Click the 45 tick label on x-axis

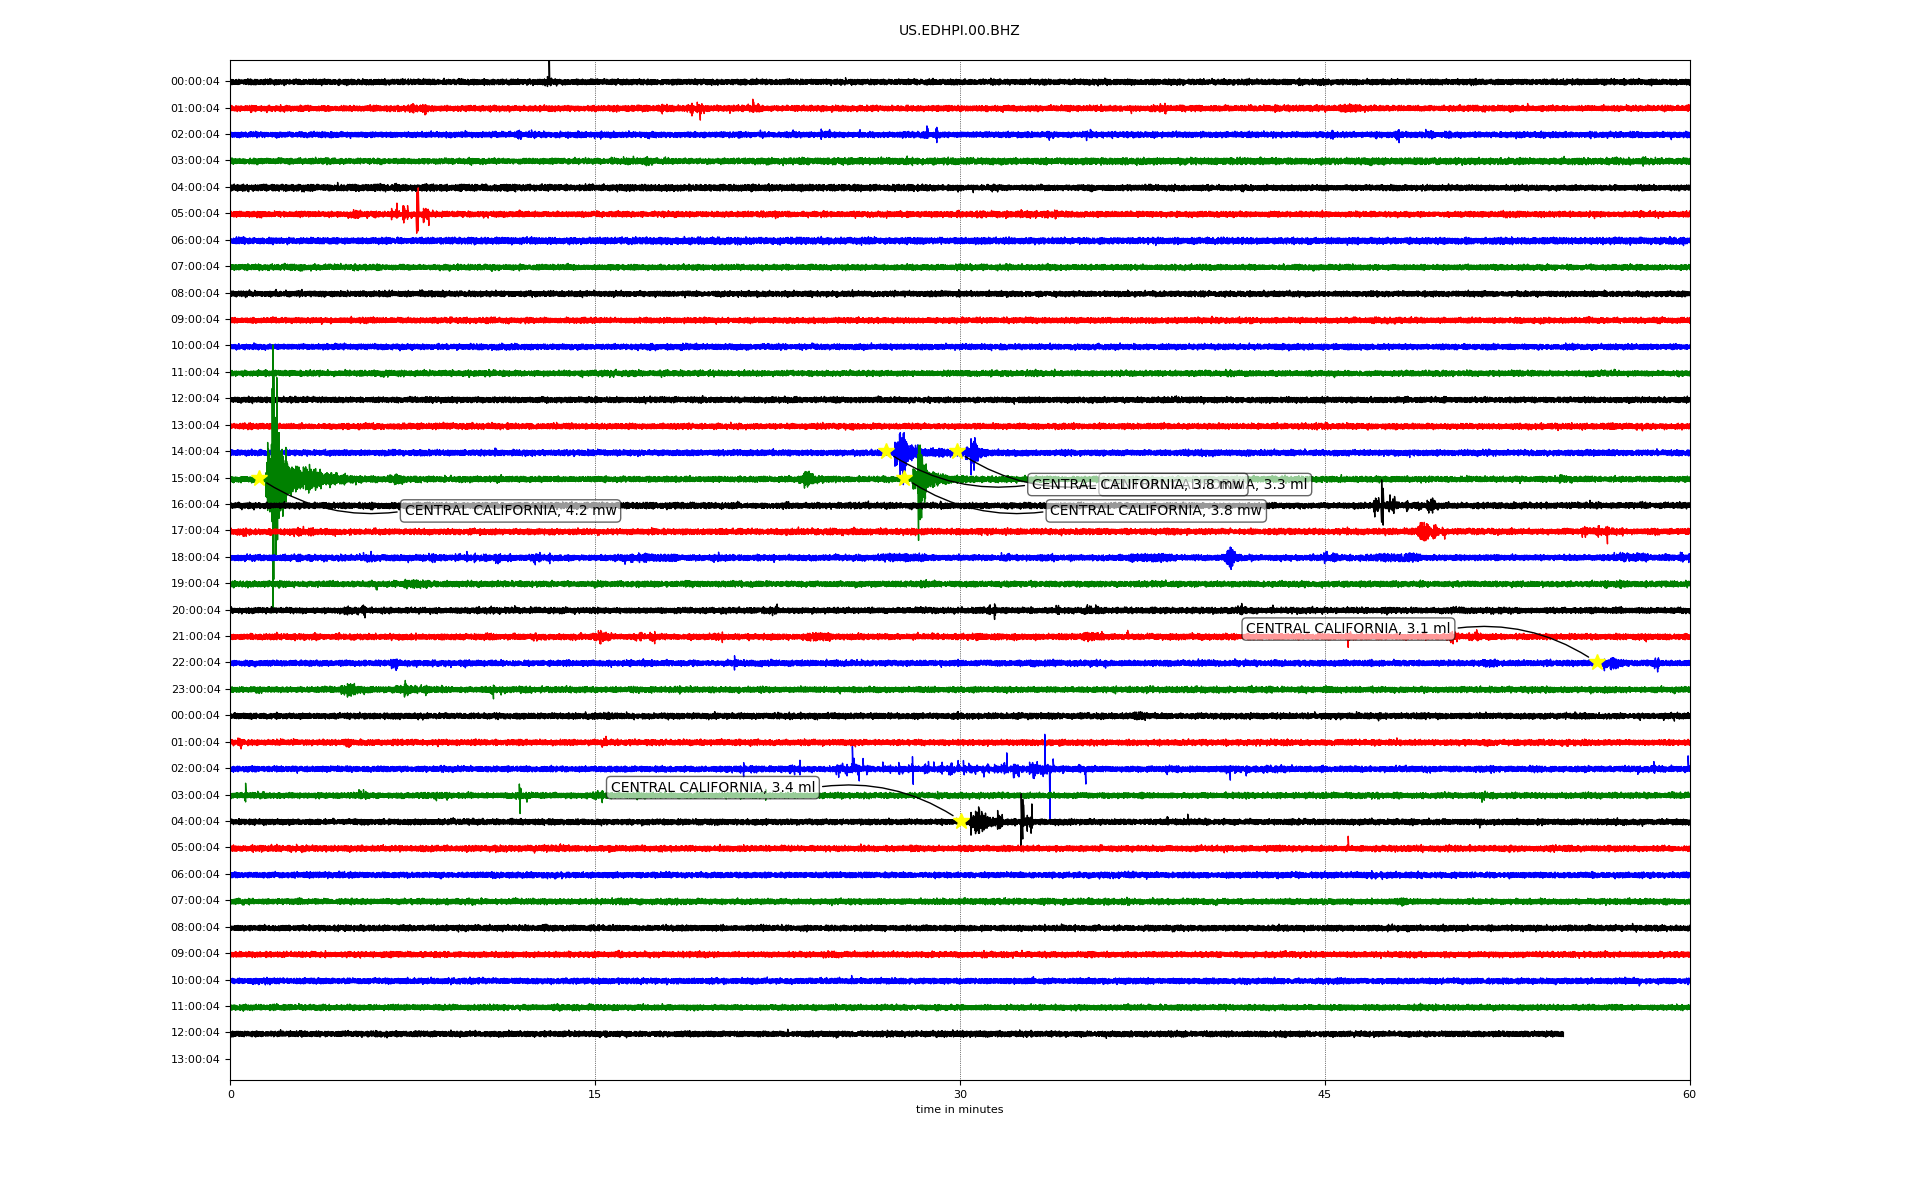coord(1324,1094)
